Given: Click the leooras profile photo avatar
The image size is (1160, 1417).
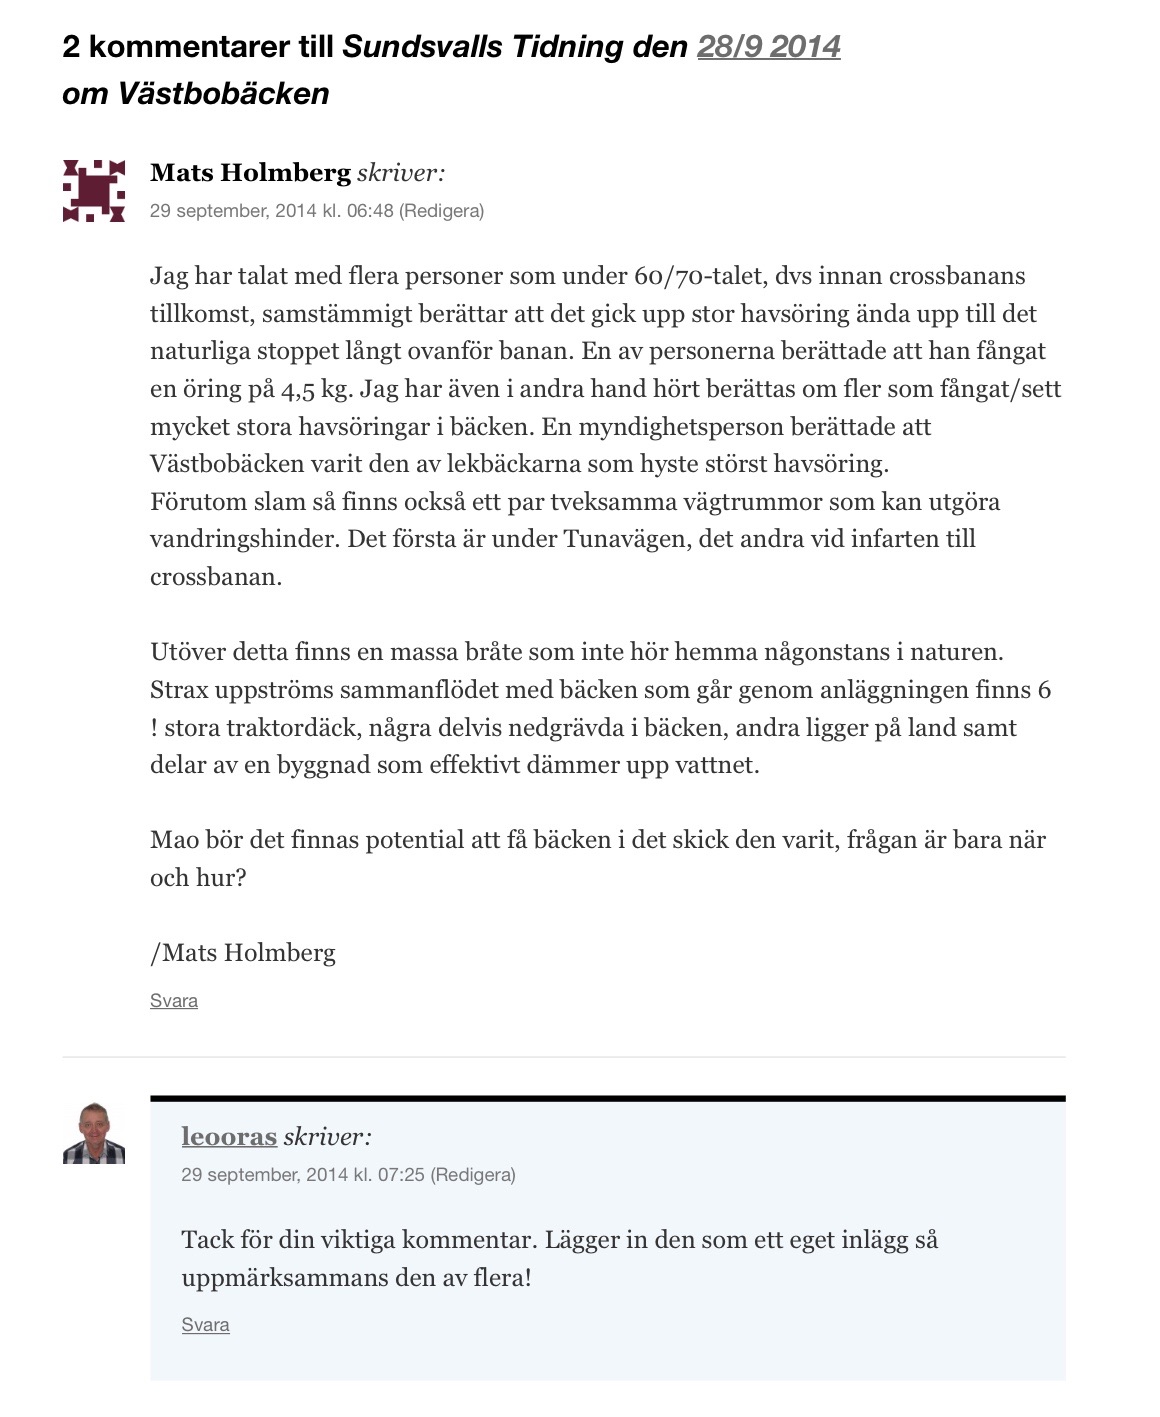Looking at the screenshot, I should tap(94, 1134).
